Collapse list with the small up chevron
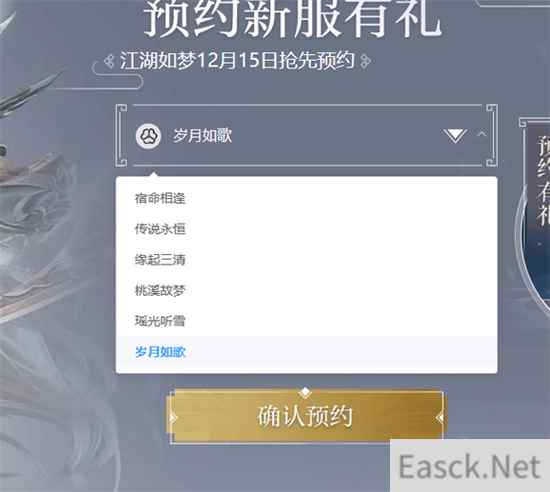Viewport: 550px width, 492px height. 482,134
